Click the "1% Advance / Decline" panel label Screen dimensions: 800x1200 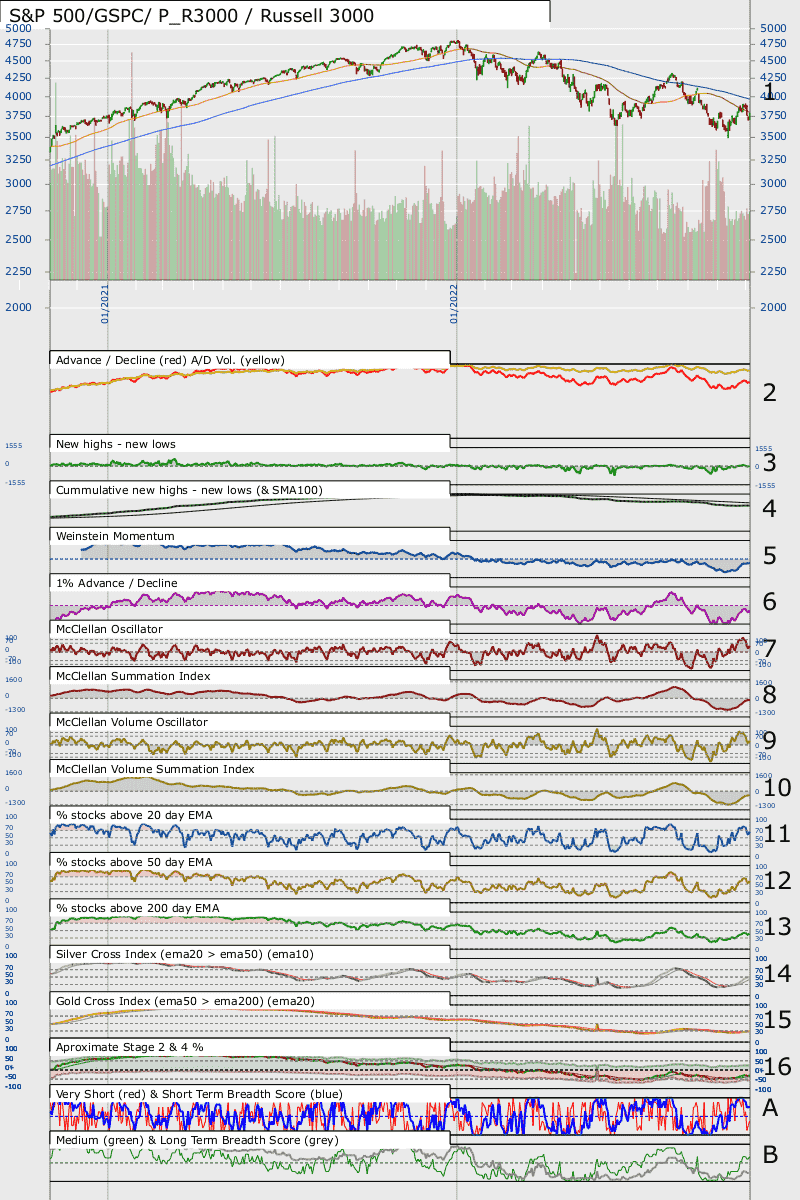(117, 582)
